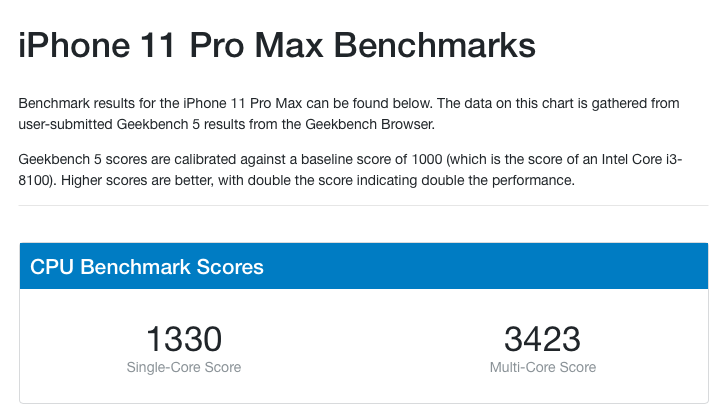The image size is (721, 416).
Task: Click the iPhone 11 Pro Max Benchmarks heading
Action: click(277, 45)
